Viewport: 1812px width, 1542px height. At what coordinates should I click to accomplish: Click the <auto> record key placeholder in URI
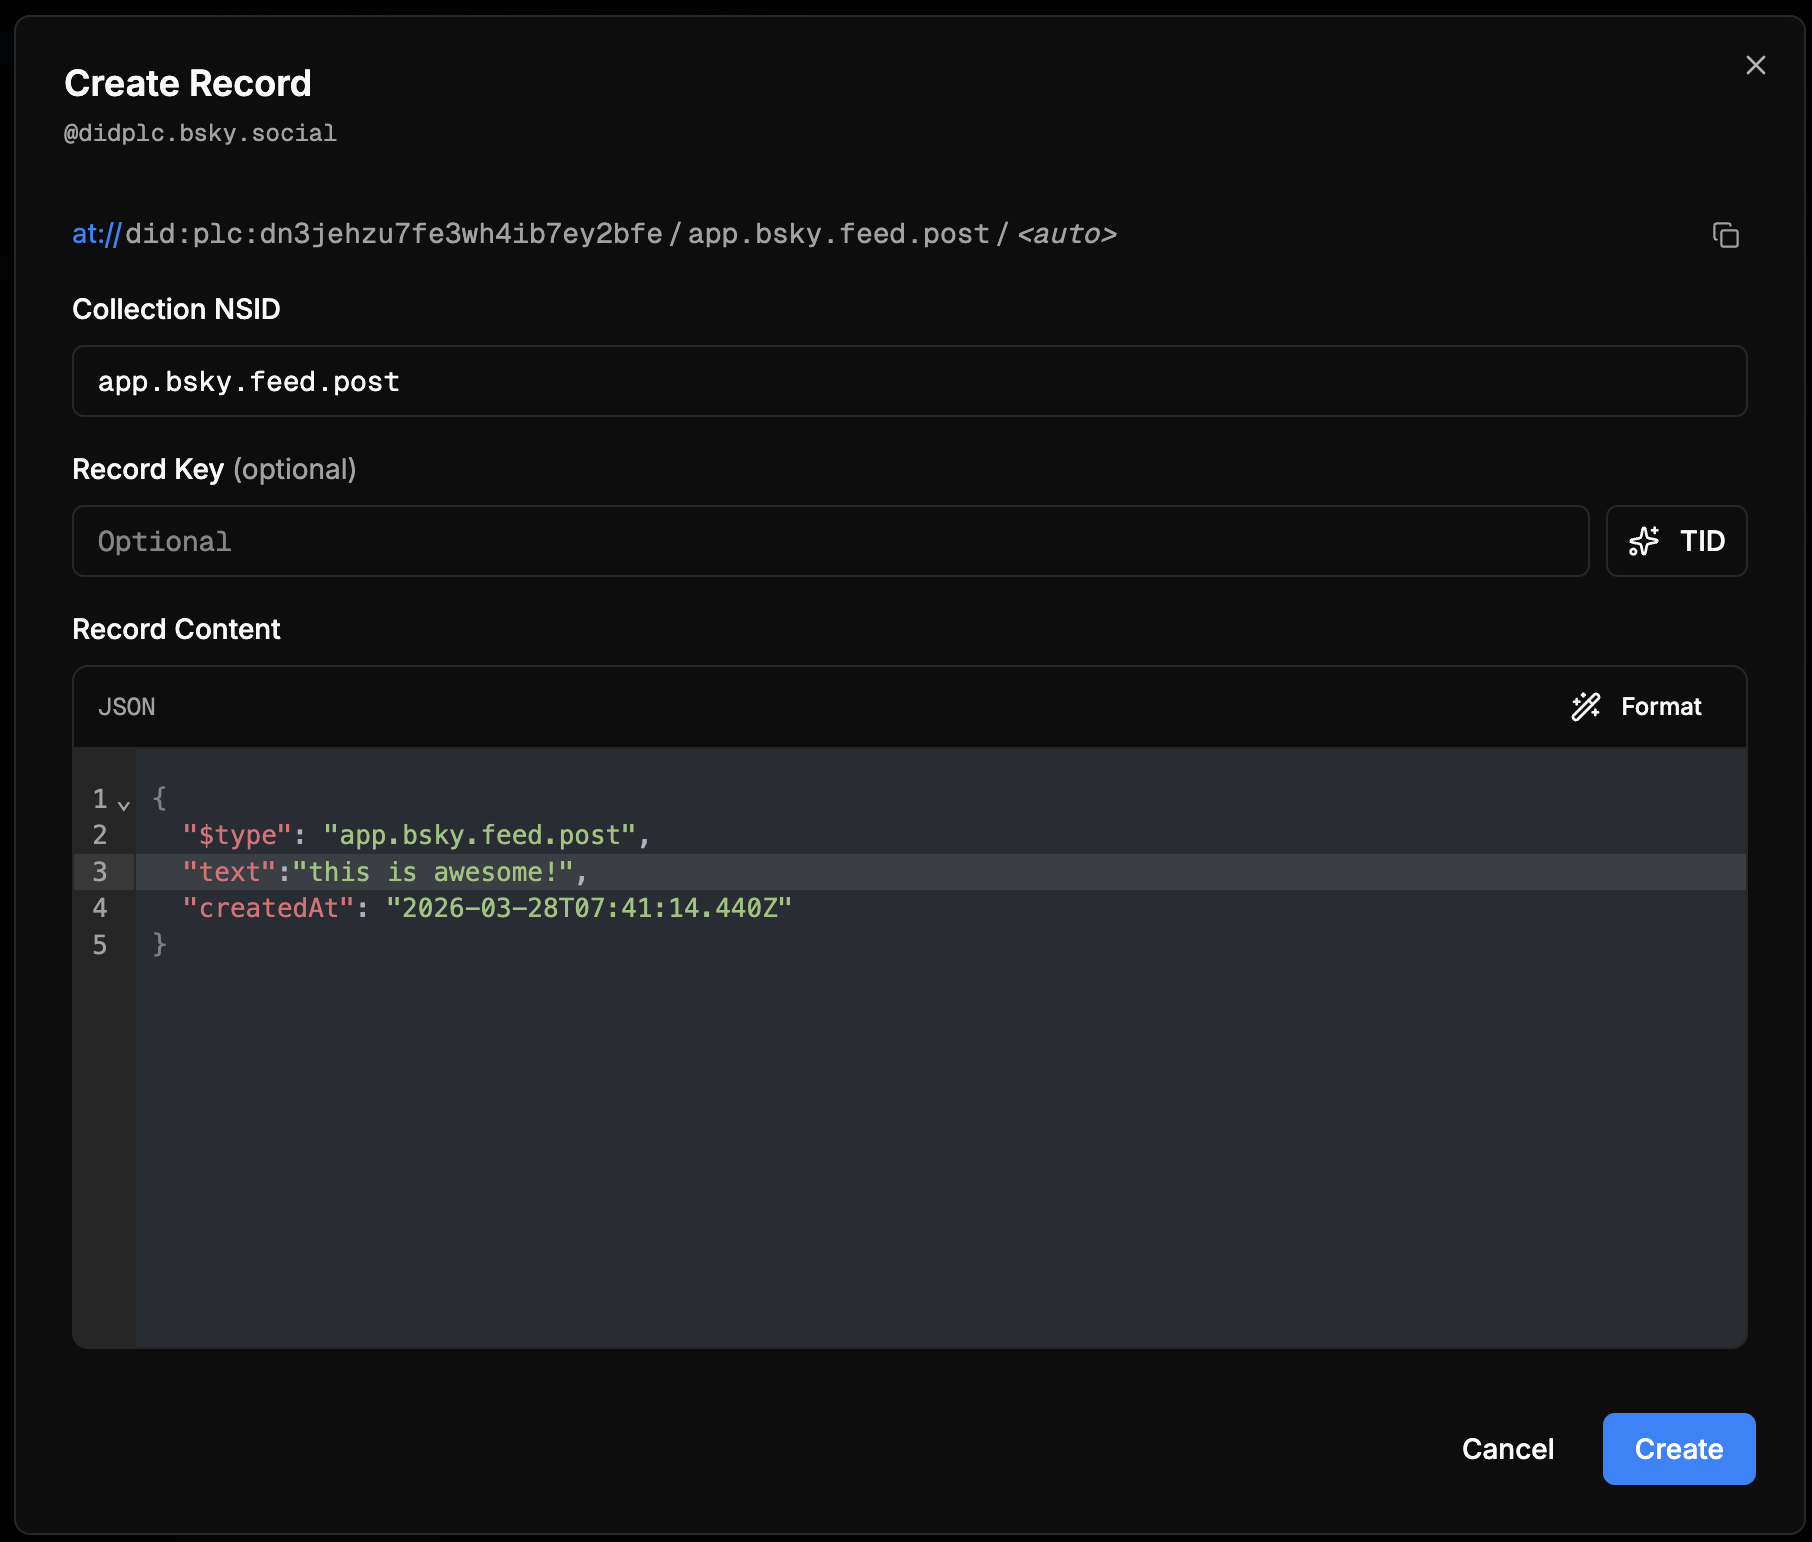(x=1066, y=234)
